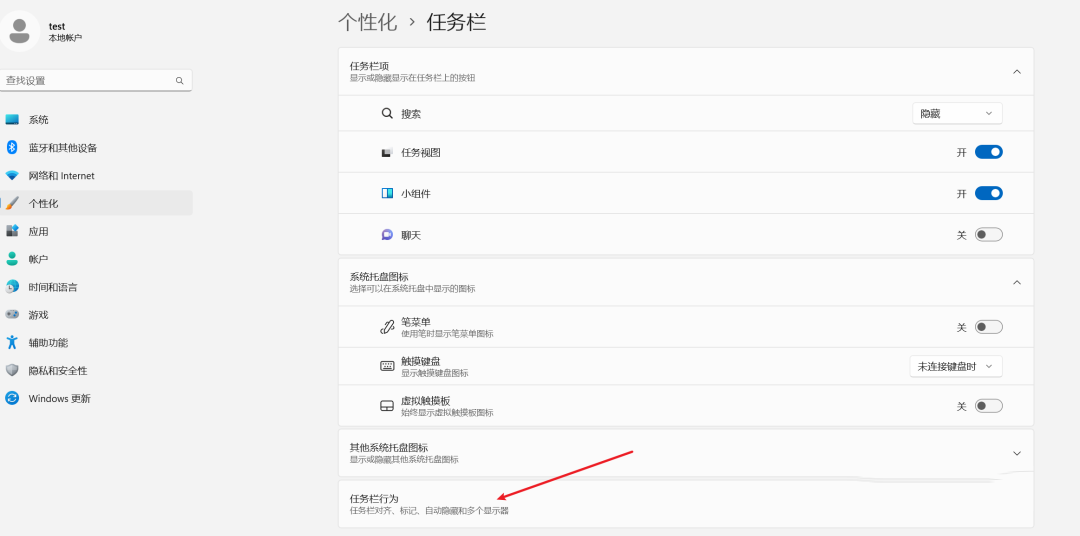The width and height of the screenshot is (1080, 536).
Task: Click the 任务栏项 section header text
Action: [369, 66]
